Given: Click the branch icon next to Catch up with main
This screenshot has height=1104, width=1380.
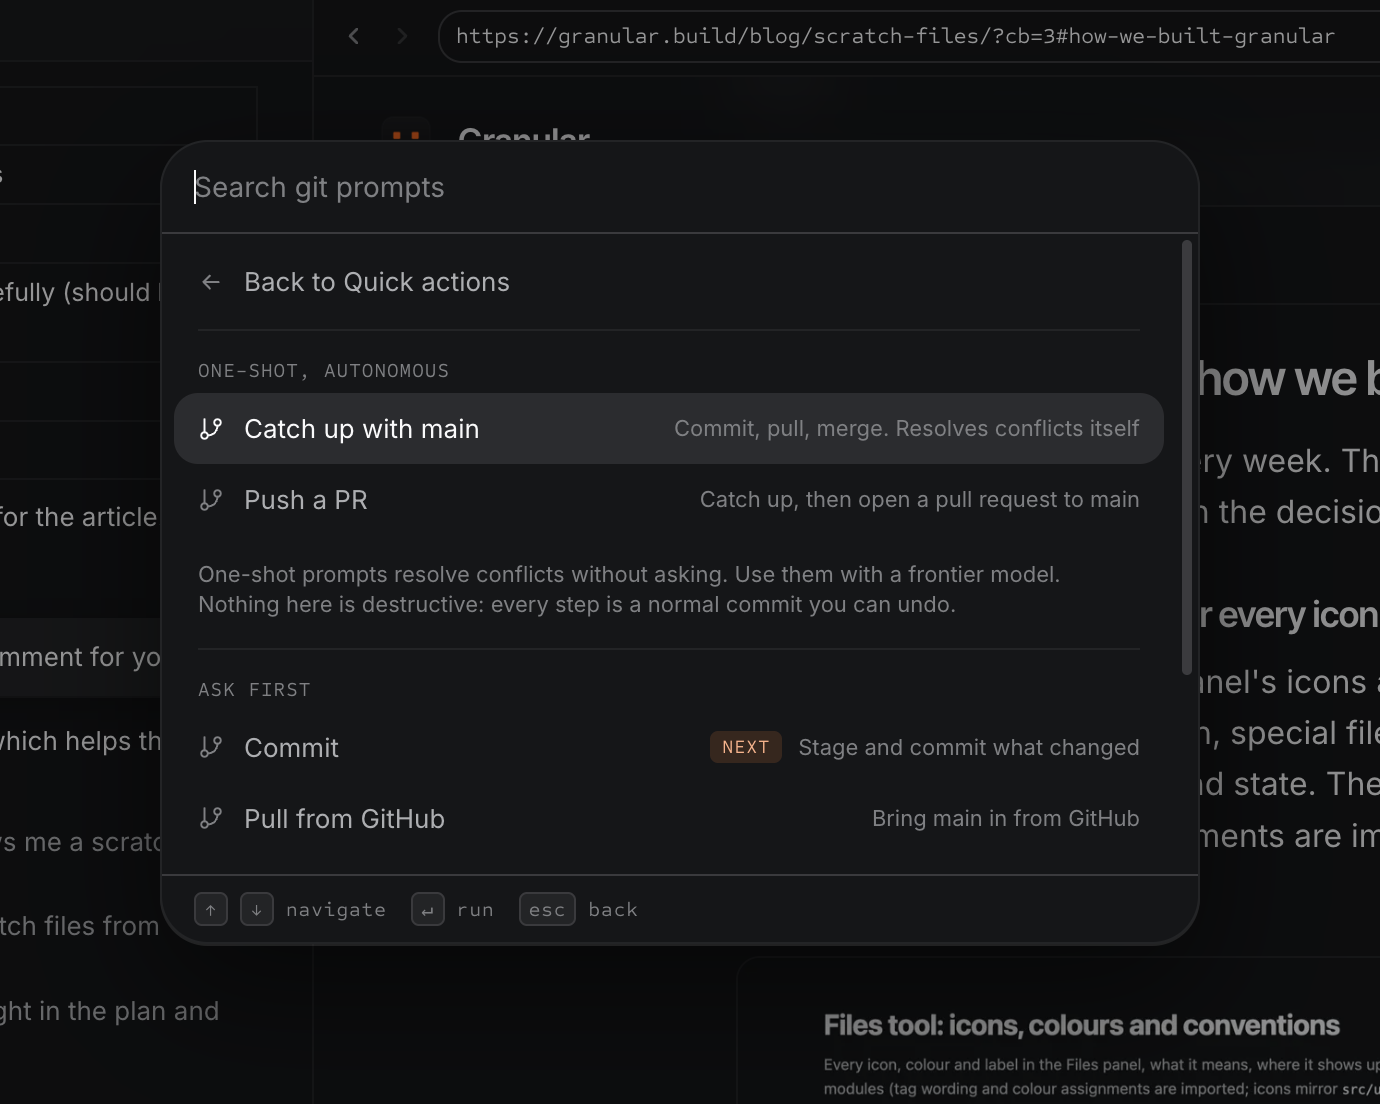Looking at the screenshot, I should (x=211, y=429).
